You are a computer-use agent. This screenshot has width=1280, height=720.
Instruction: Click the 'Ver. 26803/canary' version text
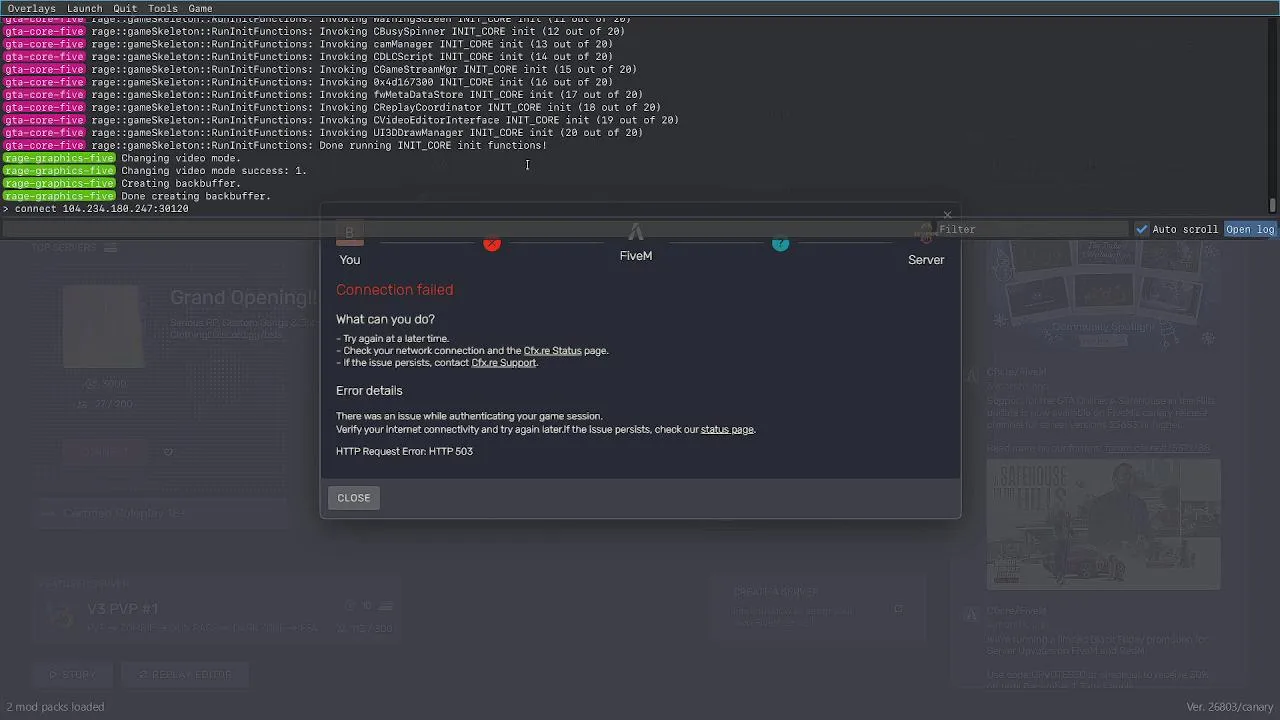[1230, 707]
